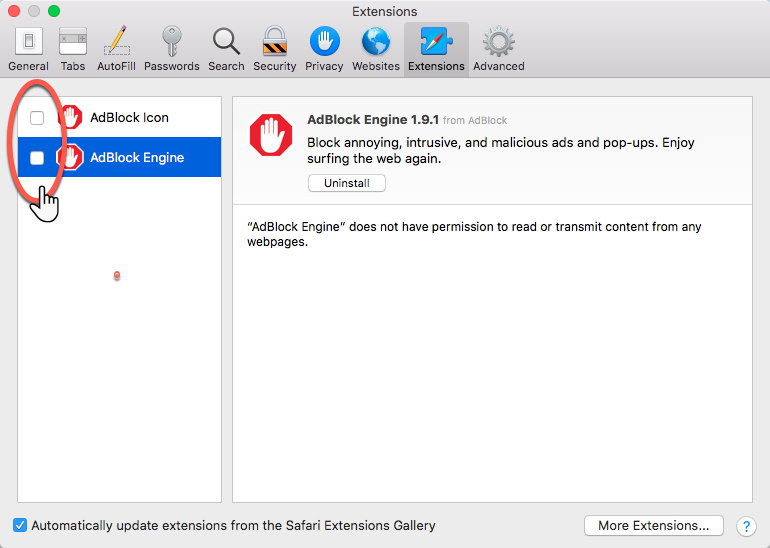Click the 'Block annoying, intrusive' description

coord(500,150)
